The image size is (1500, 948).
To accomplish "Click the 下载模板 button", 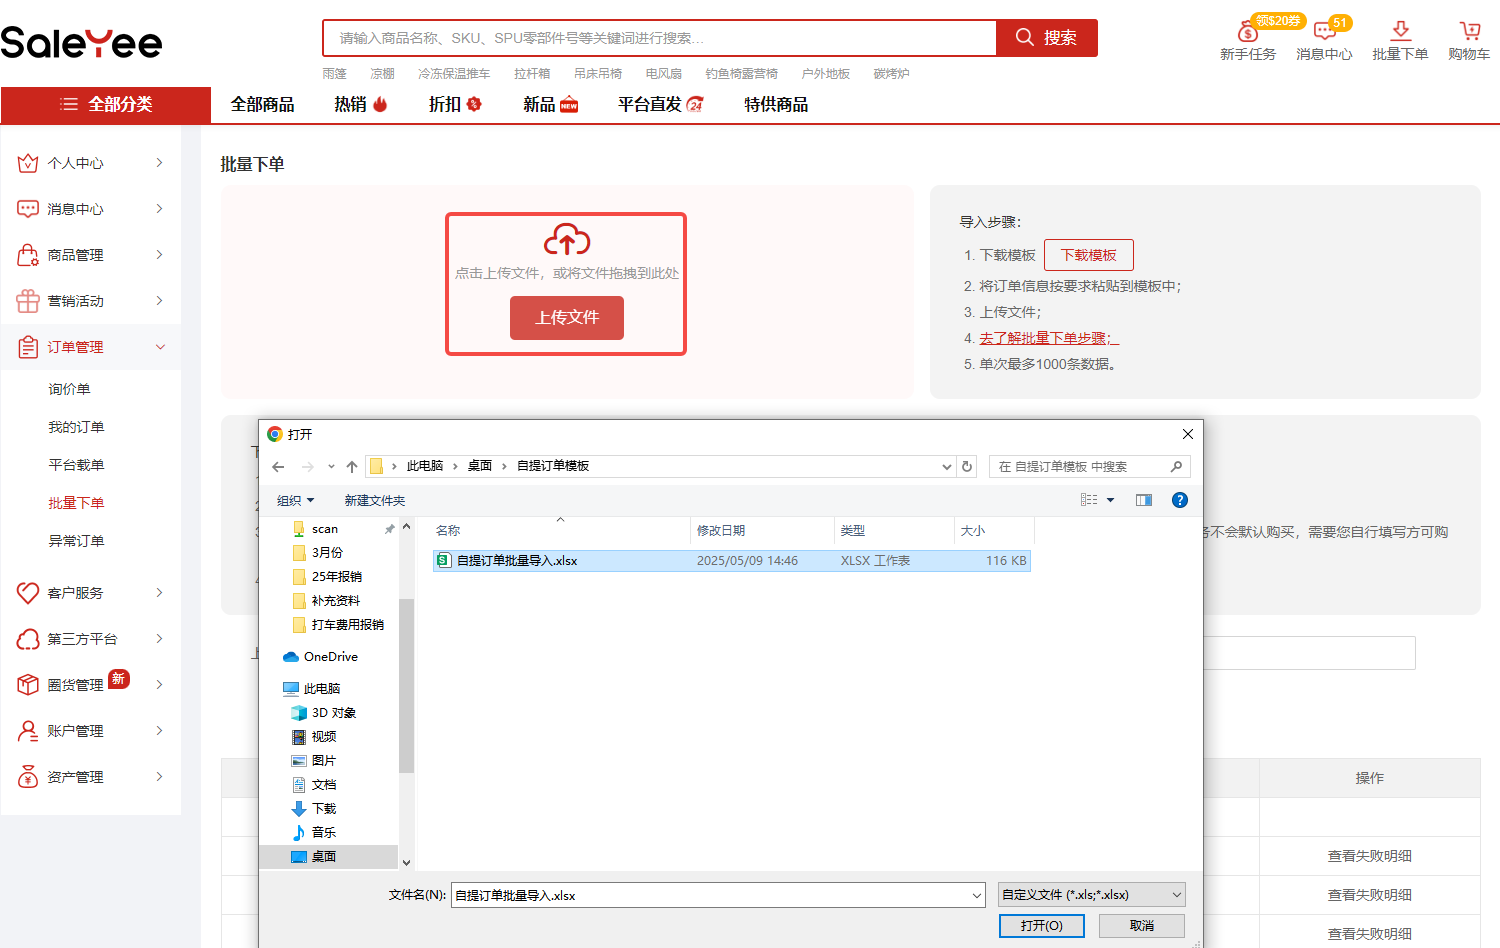I will [1088, 255].
